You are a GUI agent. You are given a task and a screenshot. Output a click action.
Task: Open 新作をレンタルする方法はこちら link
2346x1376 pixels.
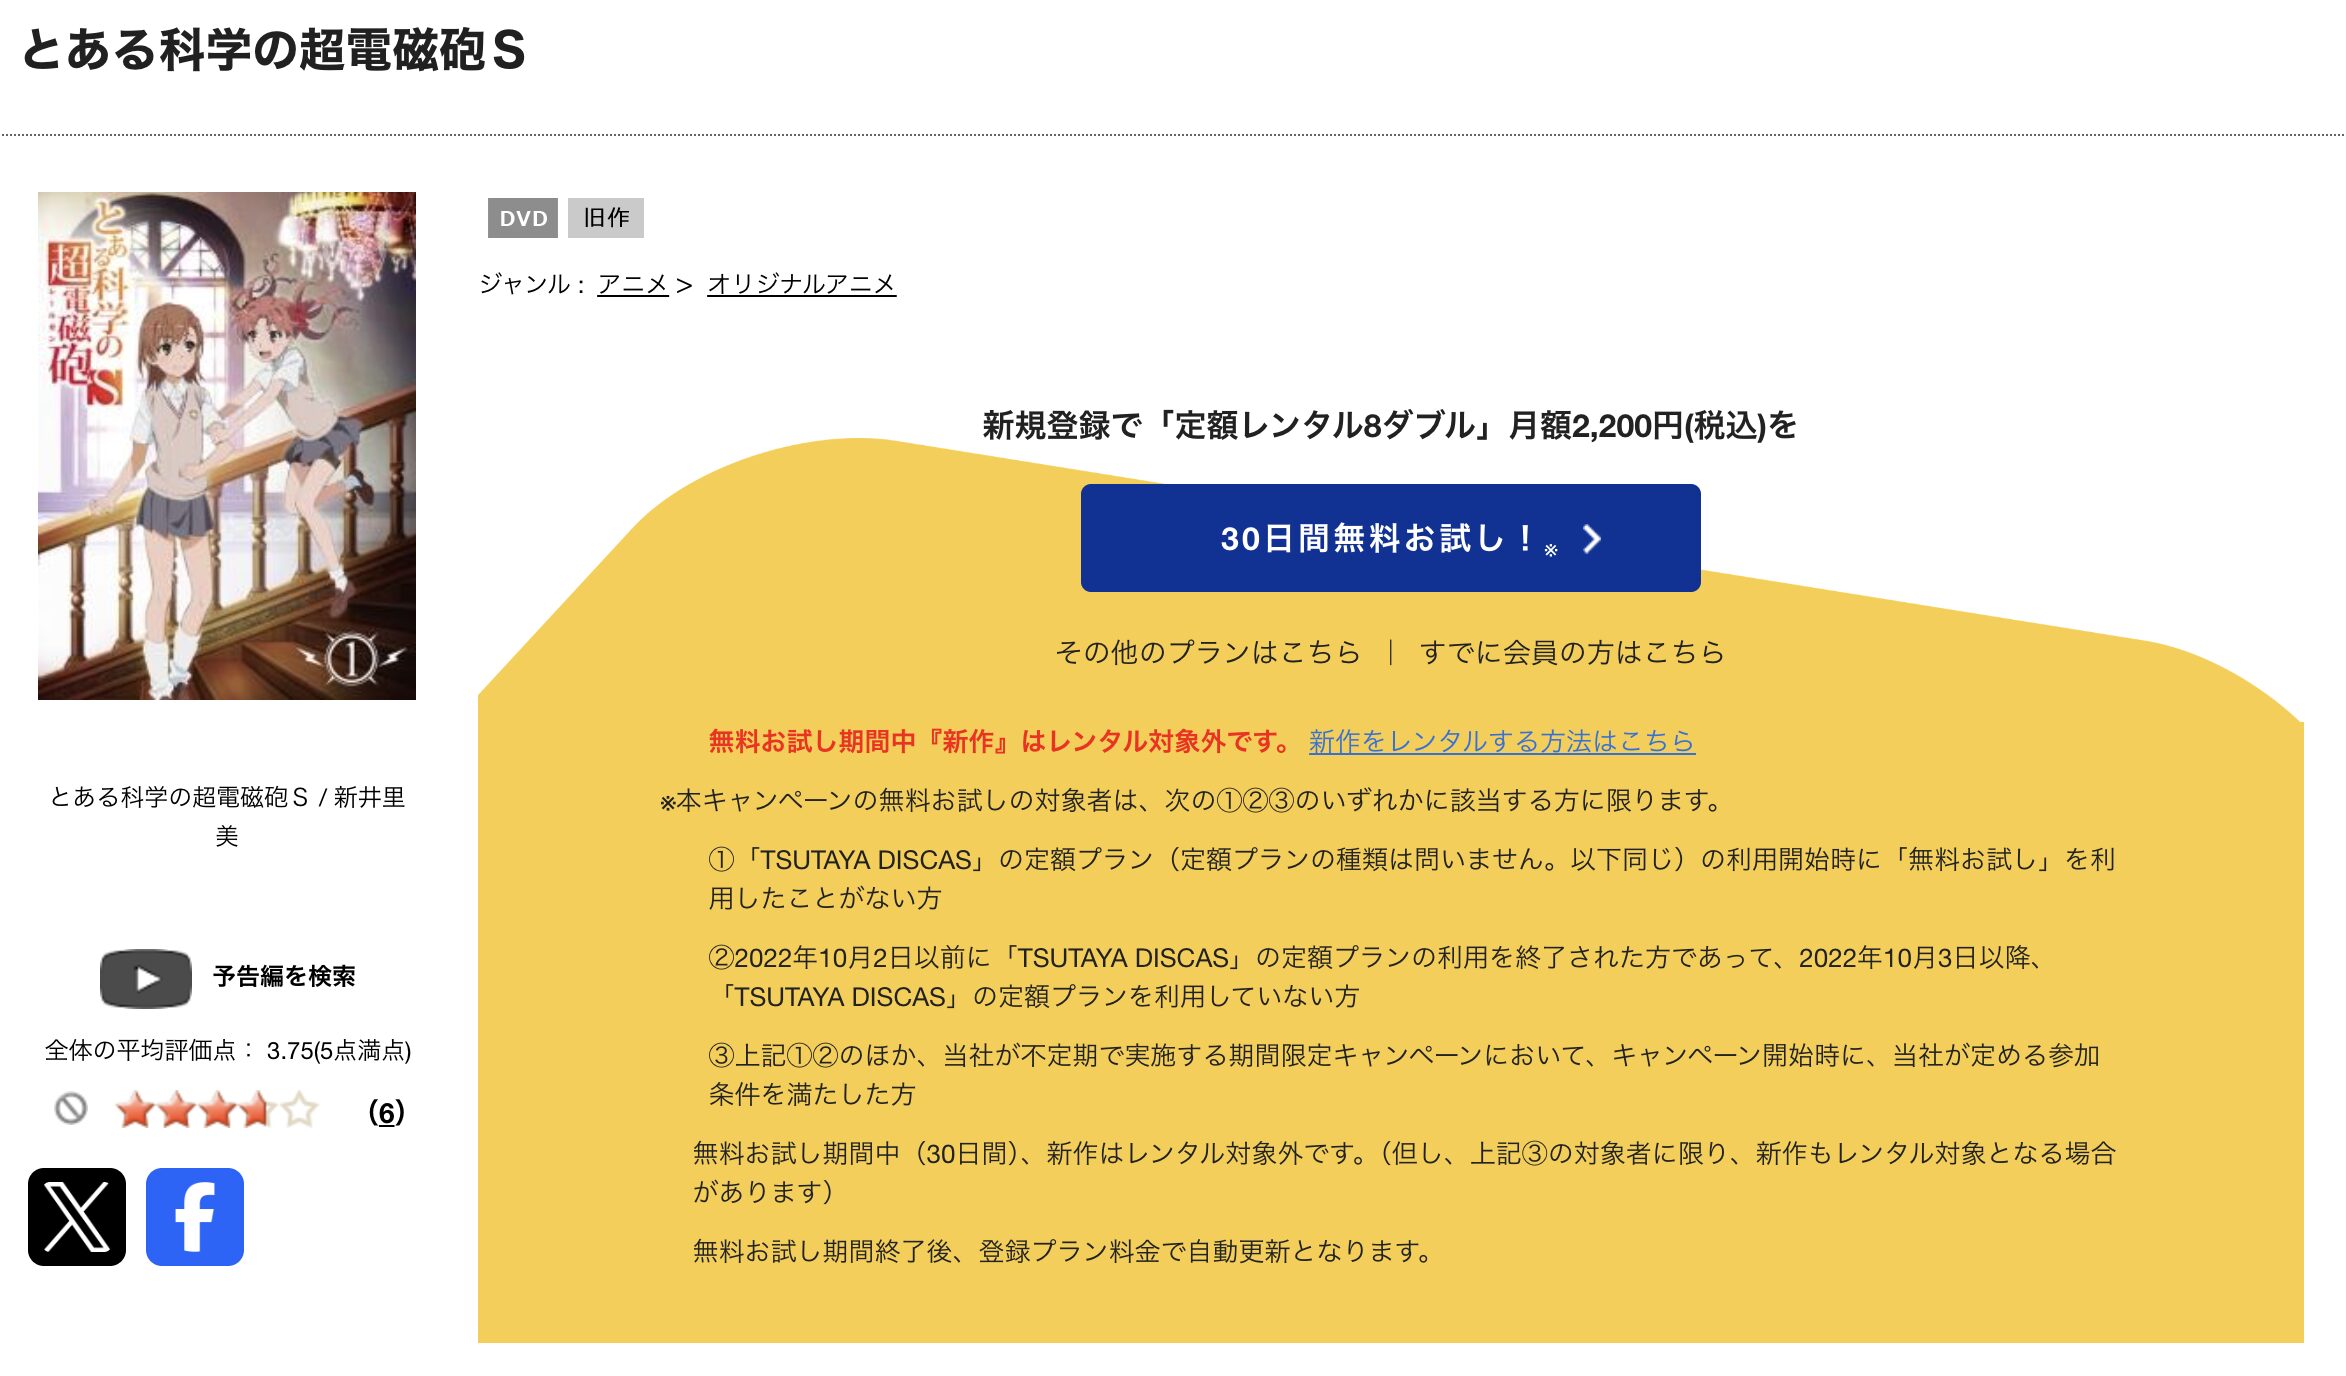click(1502, 741)
